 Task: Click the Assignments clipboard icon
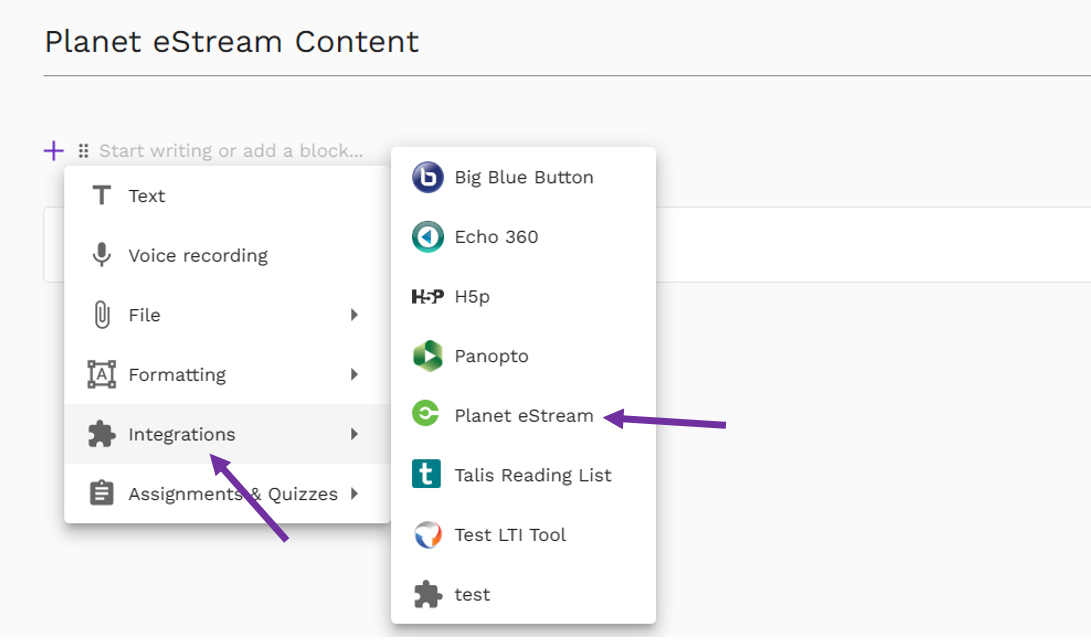point(102,493)
